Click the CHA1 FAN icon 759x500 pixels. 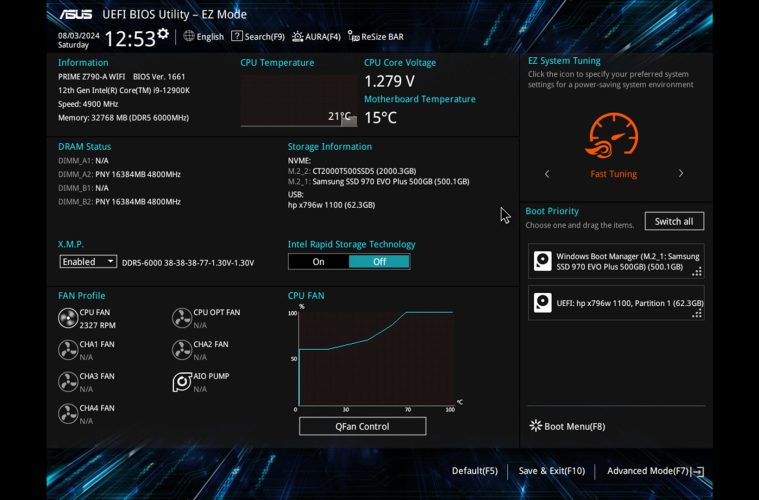click(68, 350)
